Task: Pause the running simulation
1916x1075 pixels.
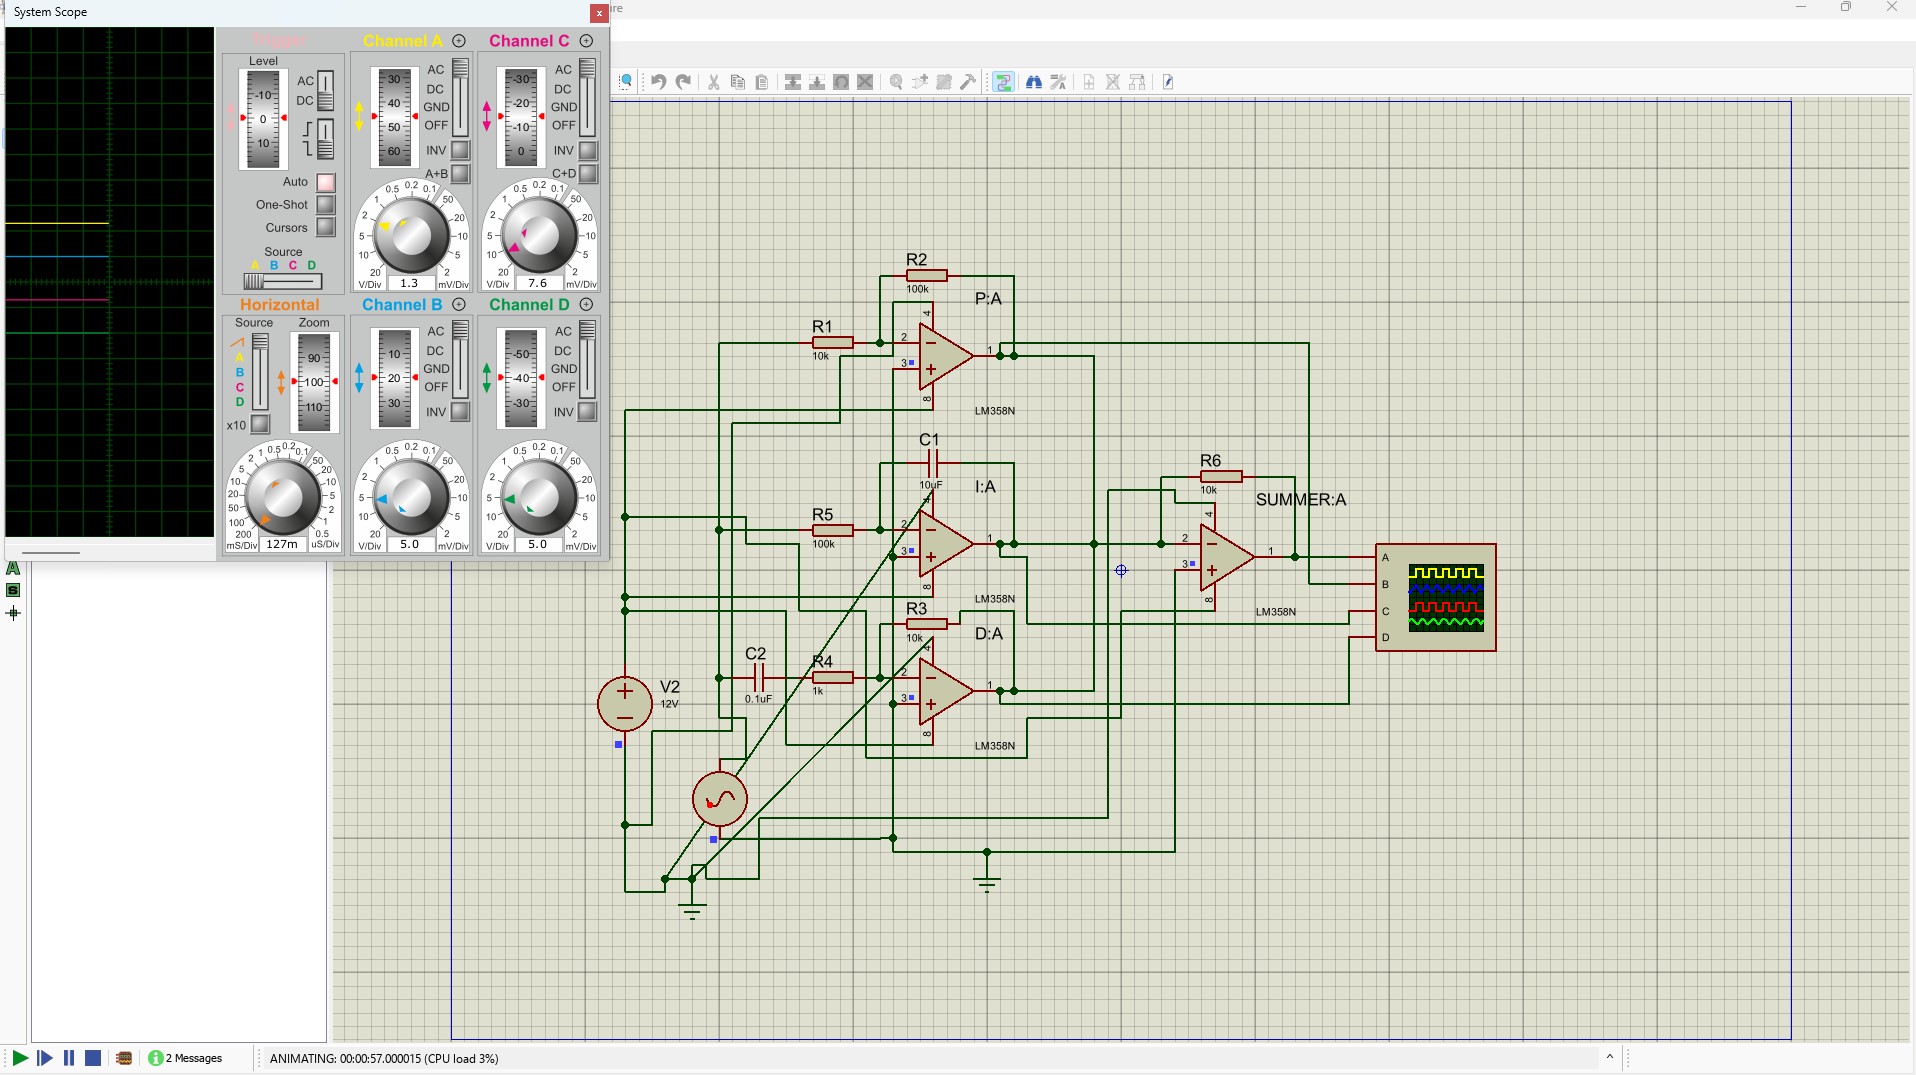Action: click(x=69, y=1058)
